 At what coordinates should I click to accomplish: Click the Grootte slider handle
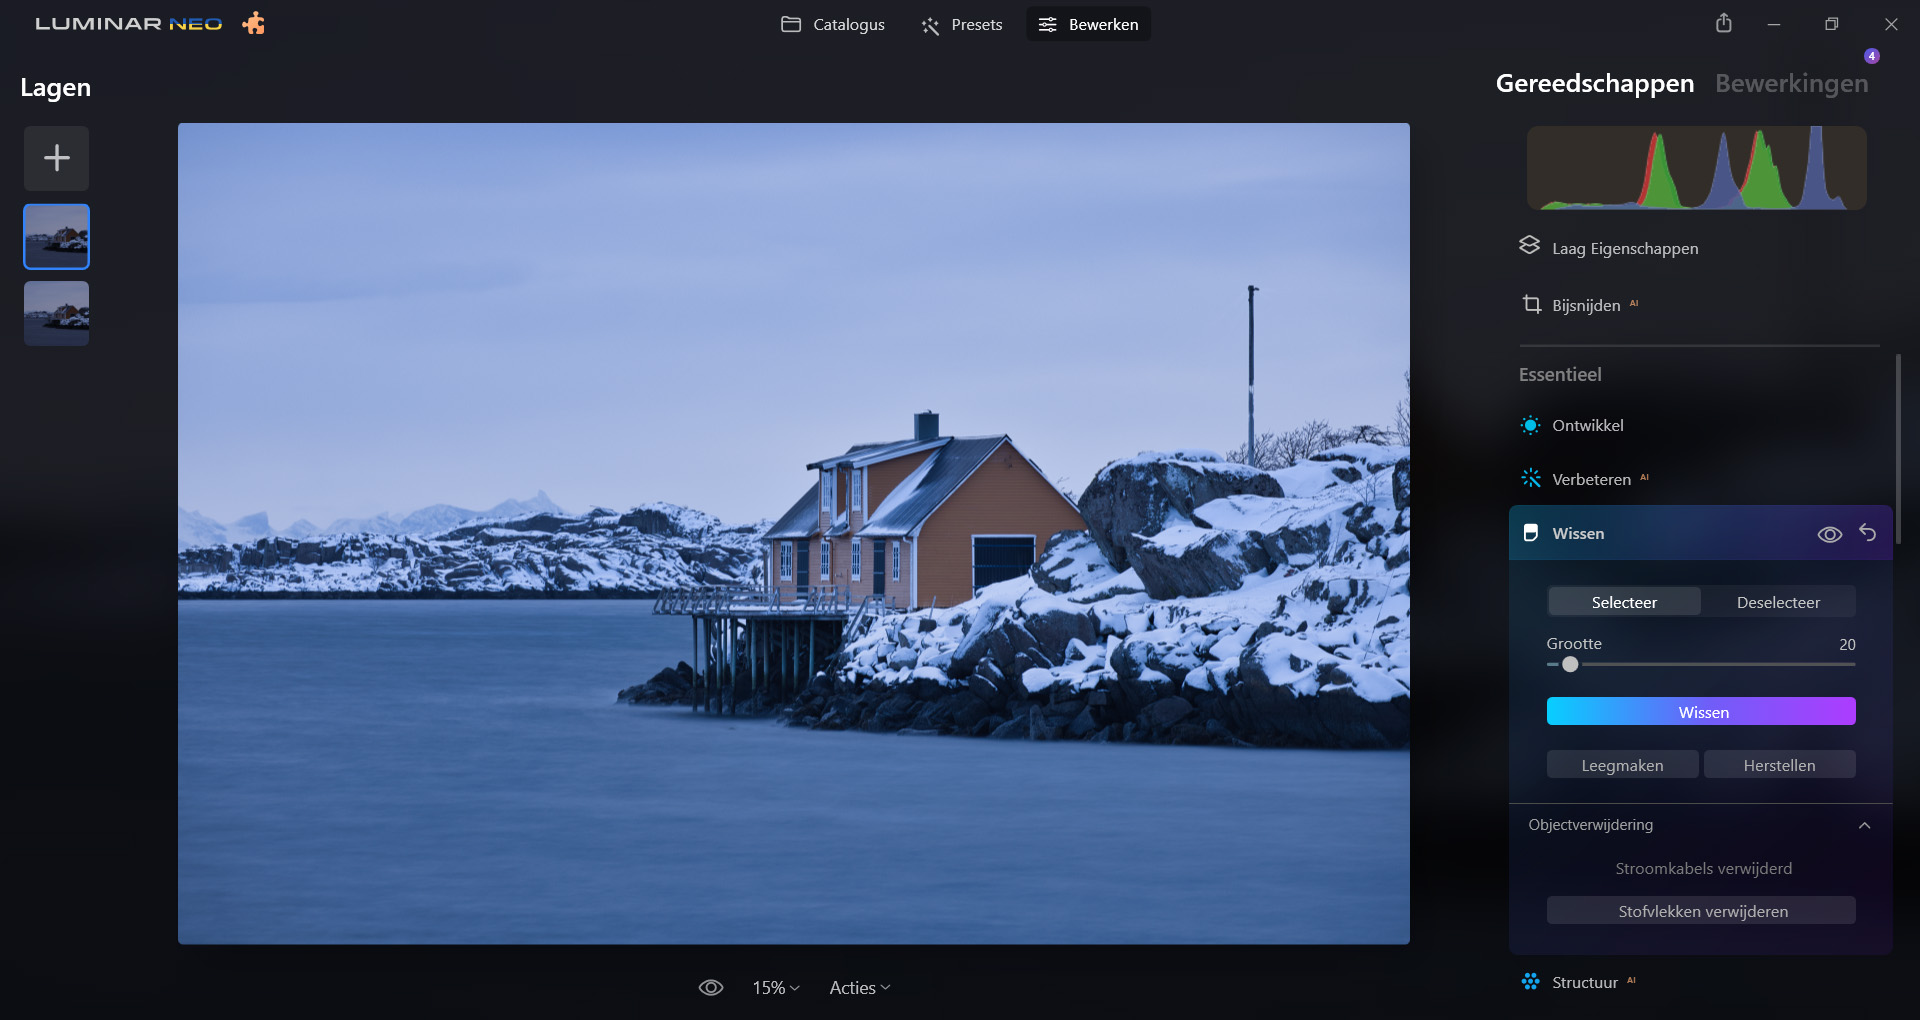point(1570,664)
